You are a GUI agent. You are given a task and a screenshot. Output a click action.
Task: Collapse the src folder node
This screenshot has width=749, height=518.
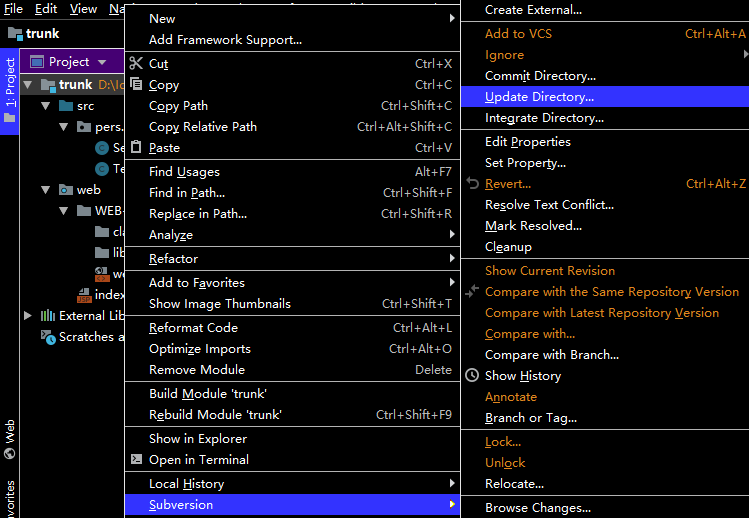(46, 106)
